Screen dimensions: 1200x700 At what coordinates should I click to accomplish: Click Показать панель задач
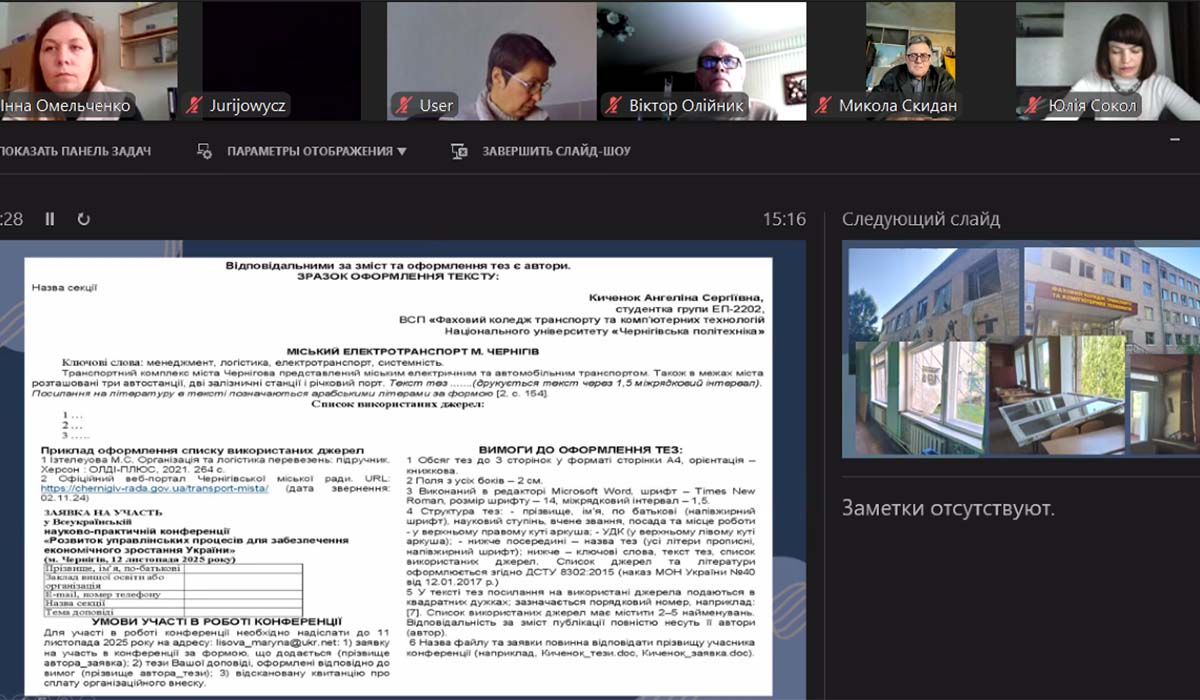pos(76,151)
